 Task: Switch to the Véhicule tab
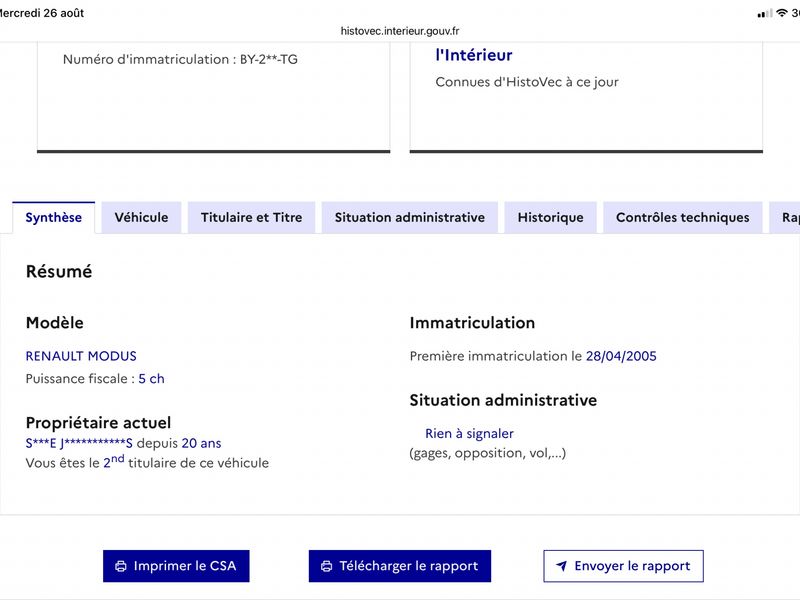(x=141, y=218)
